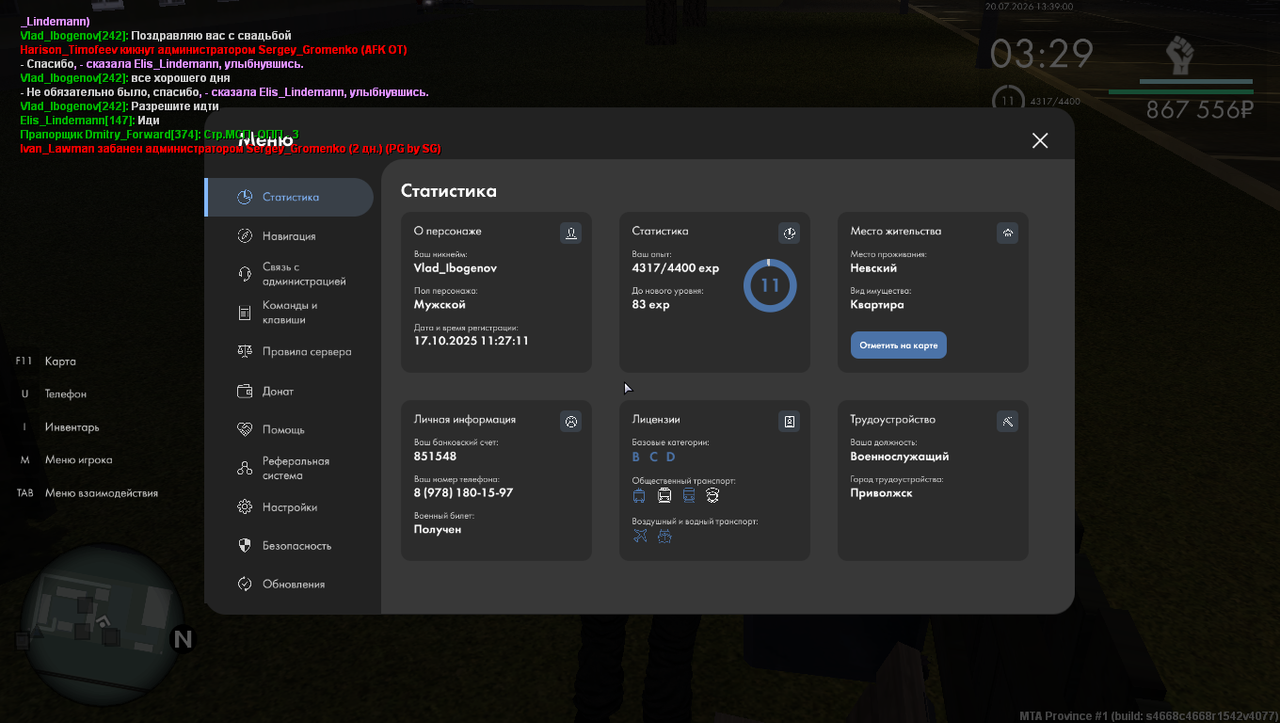1280x723 pixels.
Task: Click the fourth public transport license icon
Action: coord(712,495)
